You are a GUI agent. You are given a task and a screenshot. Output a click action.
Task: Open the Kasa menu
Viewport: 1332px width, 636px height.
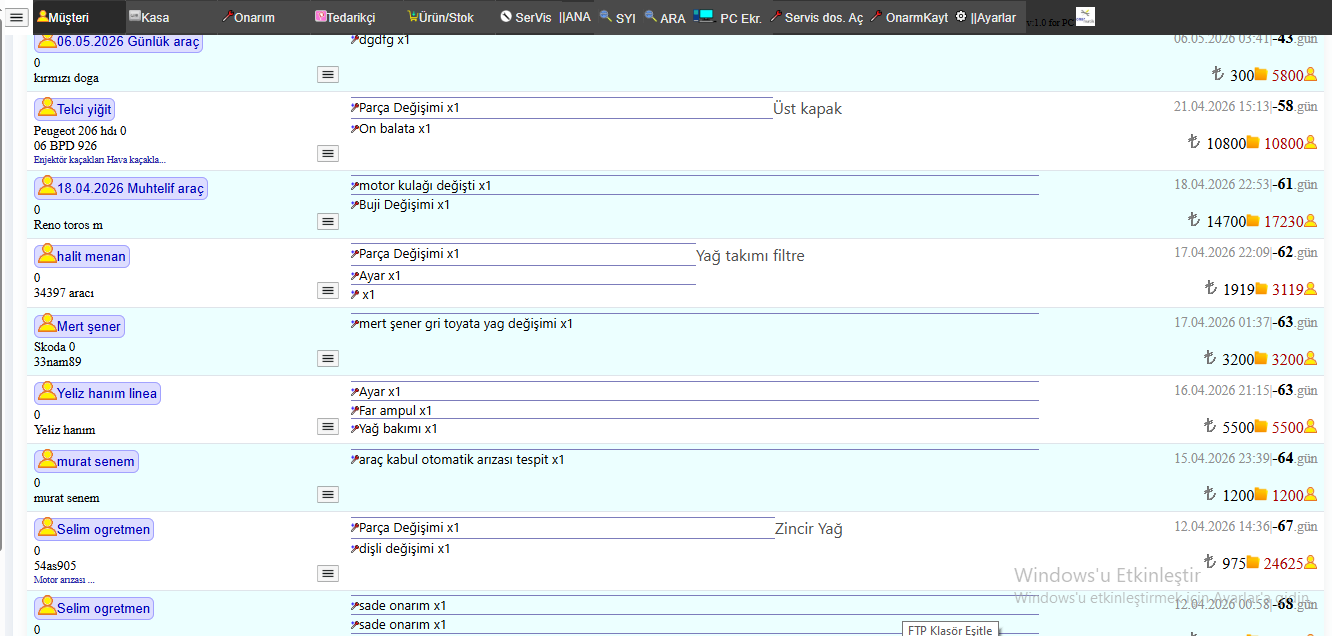tap(149, 17)
